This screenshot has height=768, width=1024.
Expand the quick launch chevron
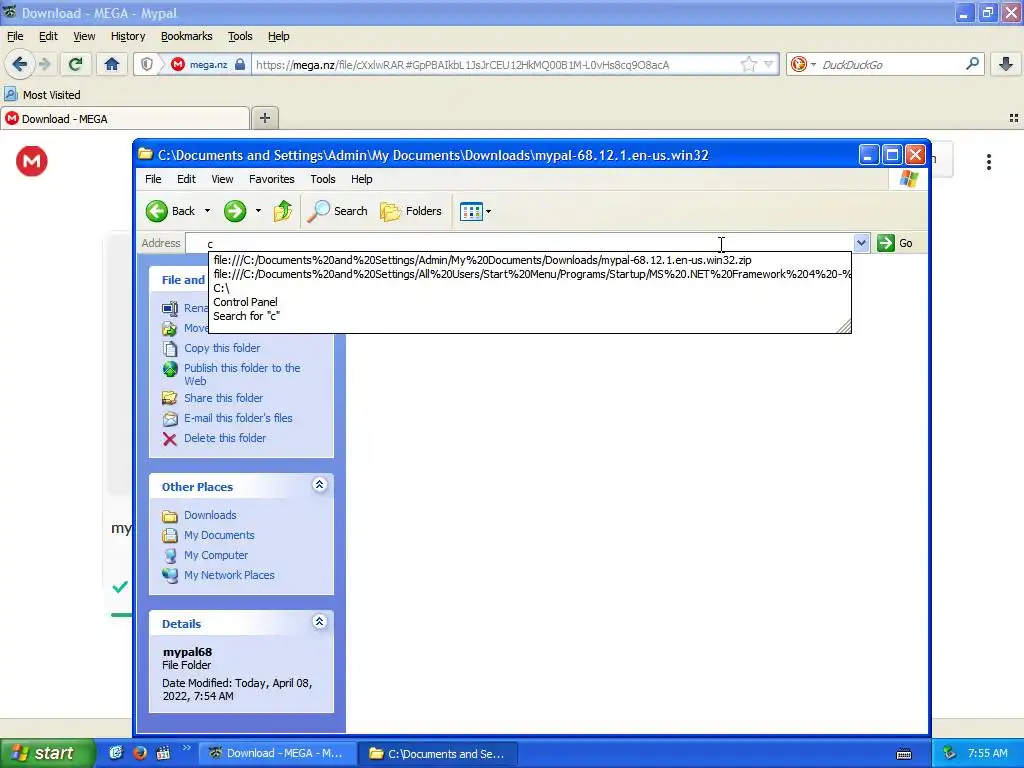pos(186,748)
